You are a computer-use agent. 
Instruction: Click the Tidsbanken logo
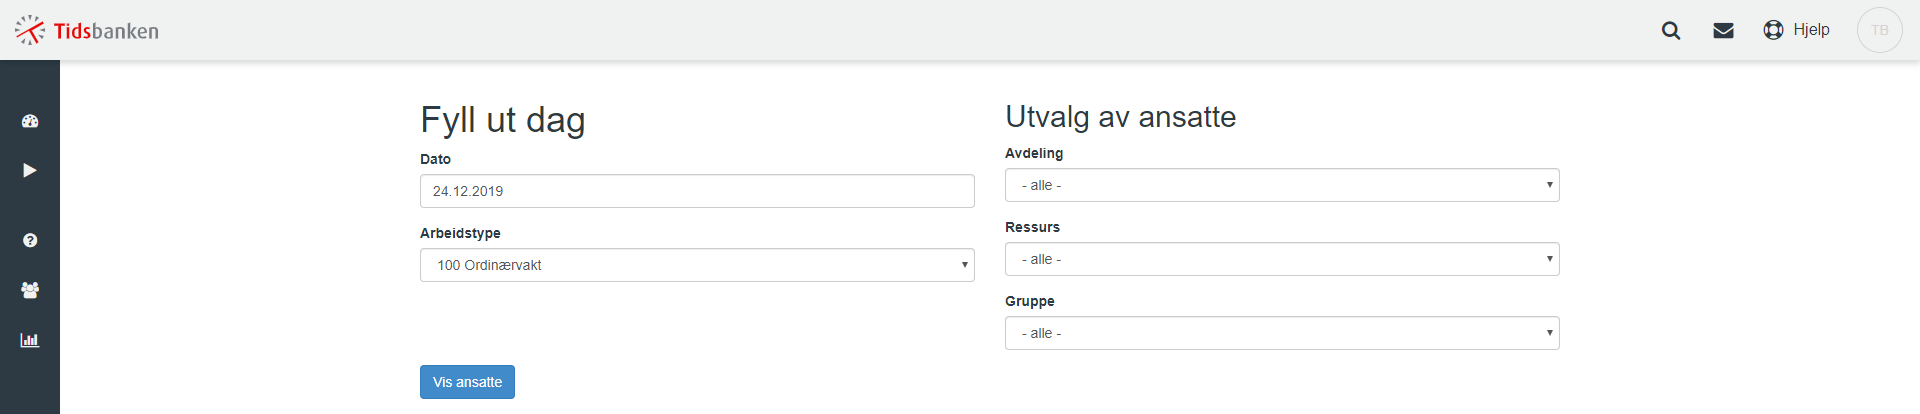pos(87,30)
